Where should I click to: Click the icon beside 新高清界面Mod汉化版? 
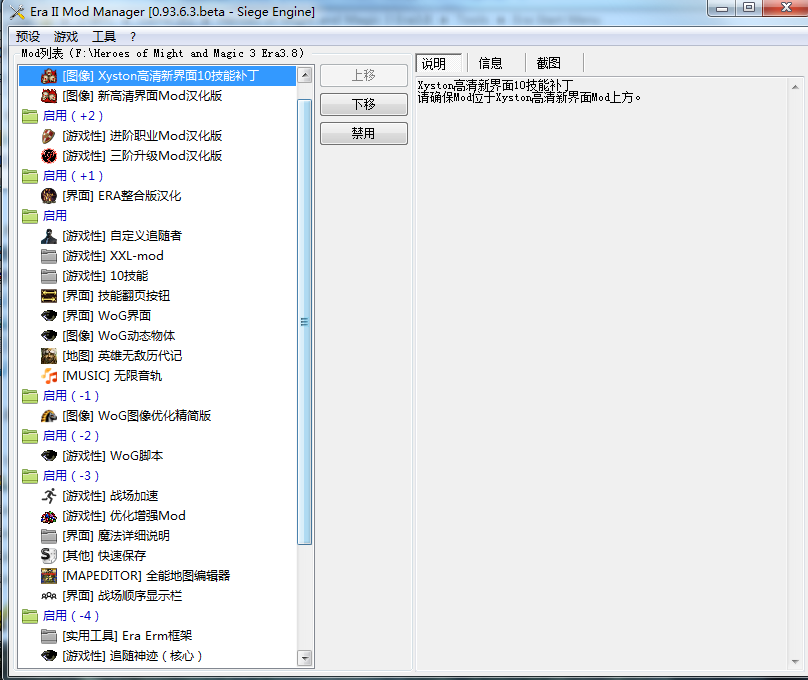click(x=49, y=96)
